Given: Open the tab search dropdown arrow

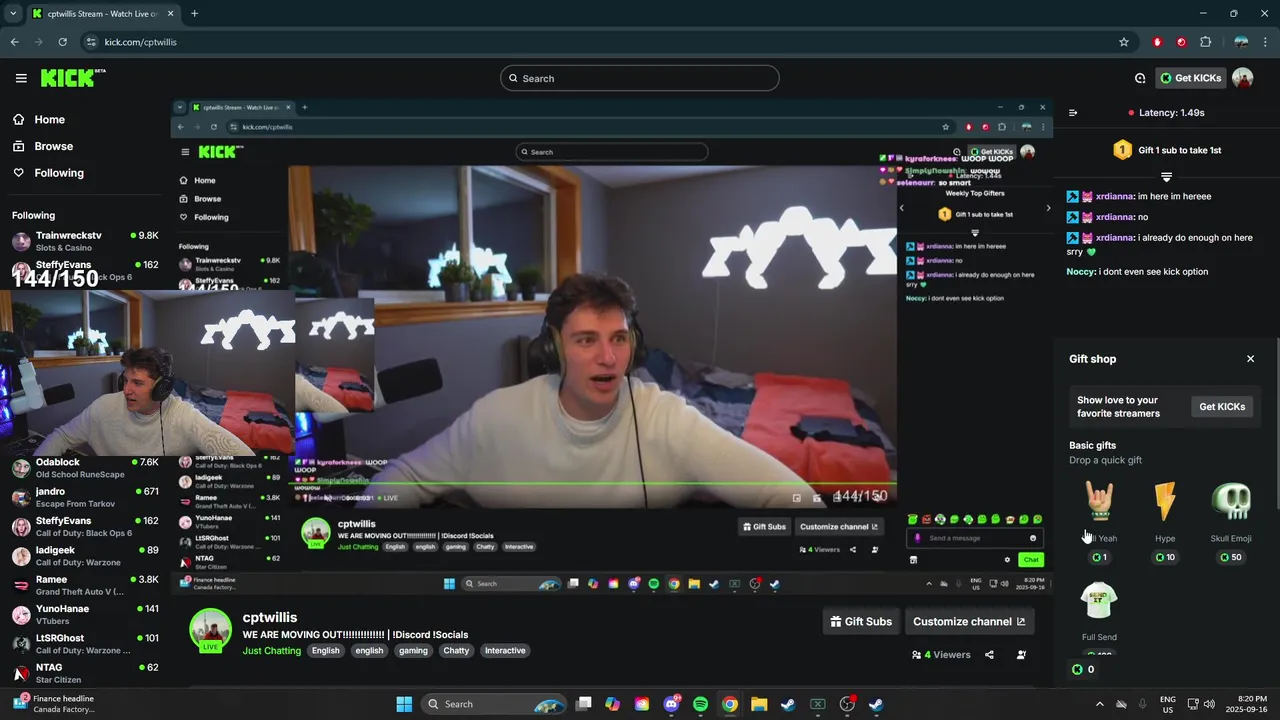Looking at the screenshot, I should [x=13, y=13].
